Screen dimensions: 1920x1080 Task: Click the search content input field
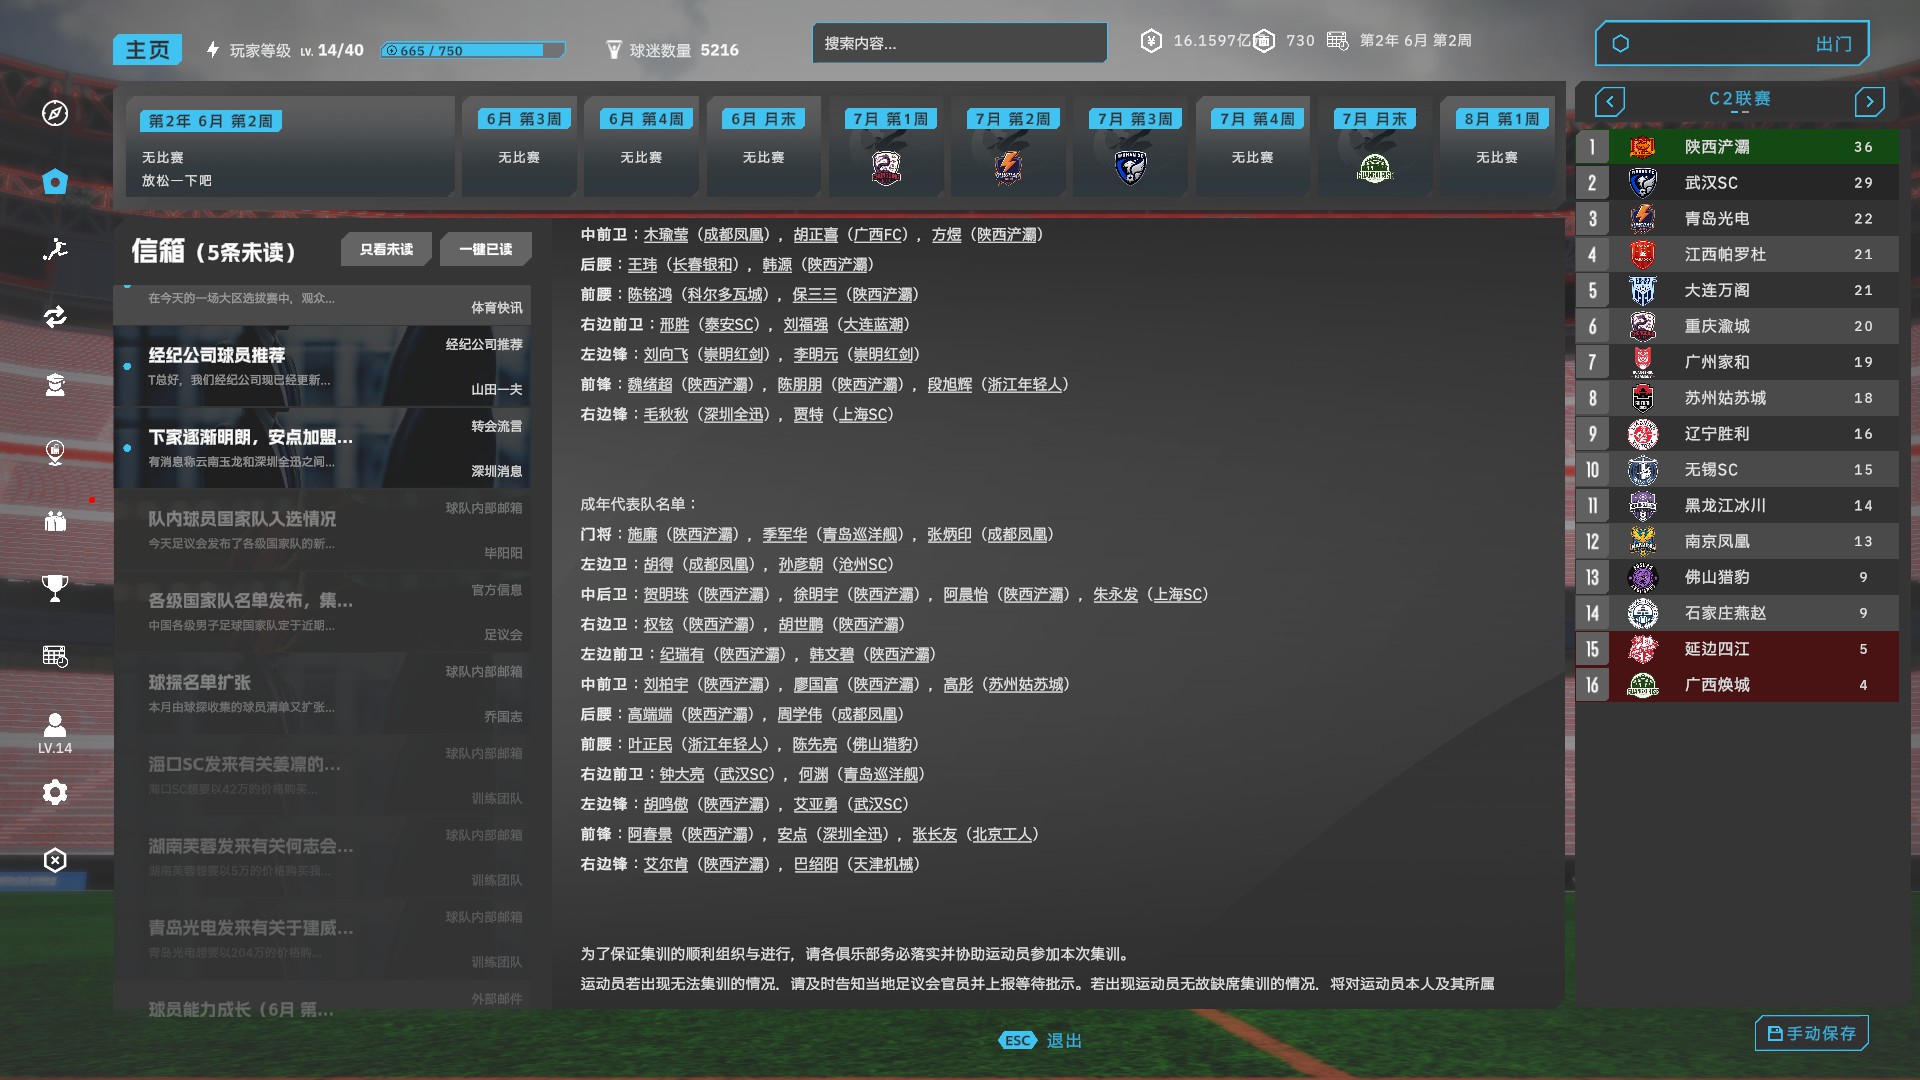pyautogui.click(x=959, y=43)
